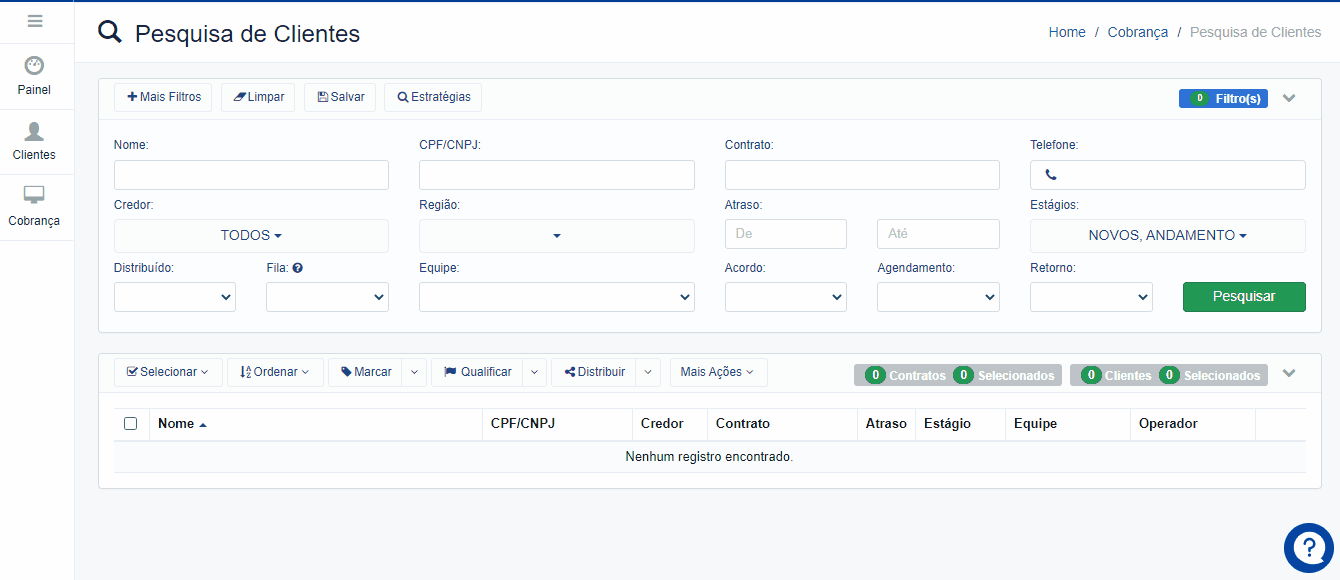
Task: Toggle the select-all checkbox in table header
Action: (x=131, y=424)
